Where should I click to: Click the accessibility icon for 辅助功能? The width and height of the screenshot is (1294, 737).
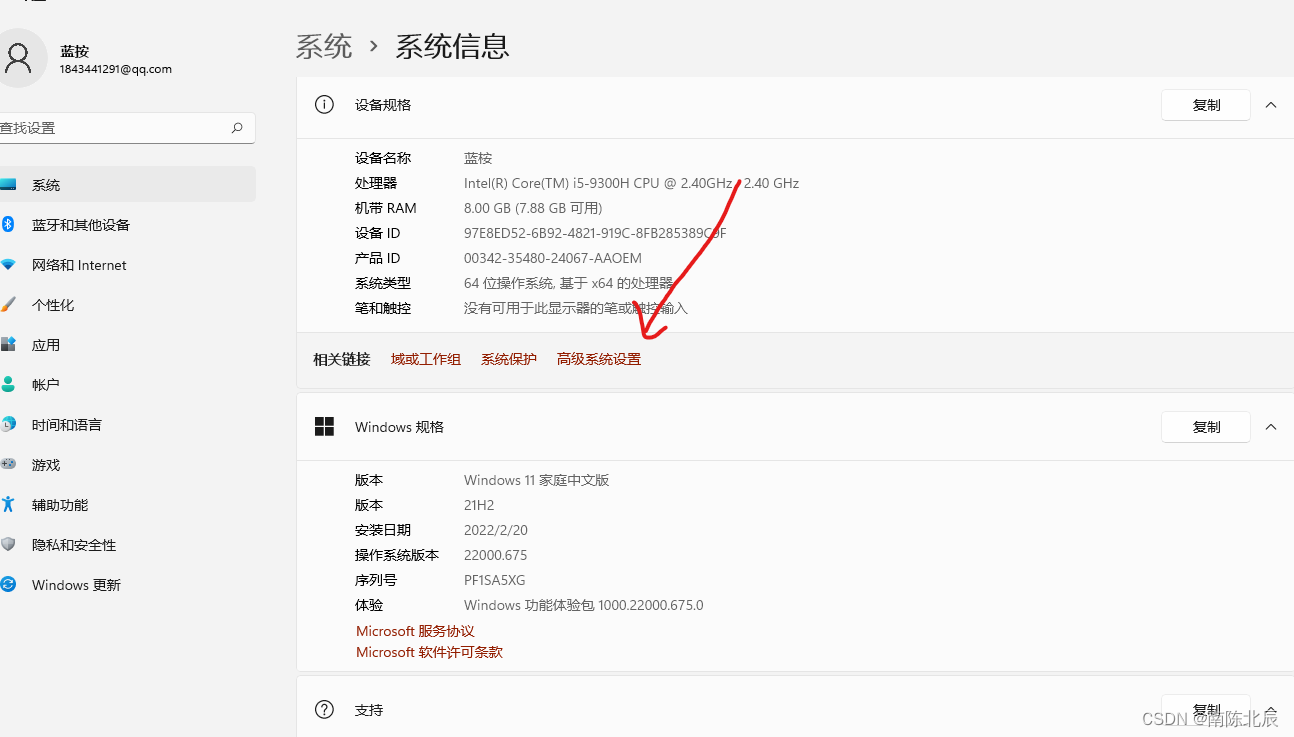[8, 504]
